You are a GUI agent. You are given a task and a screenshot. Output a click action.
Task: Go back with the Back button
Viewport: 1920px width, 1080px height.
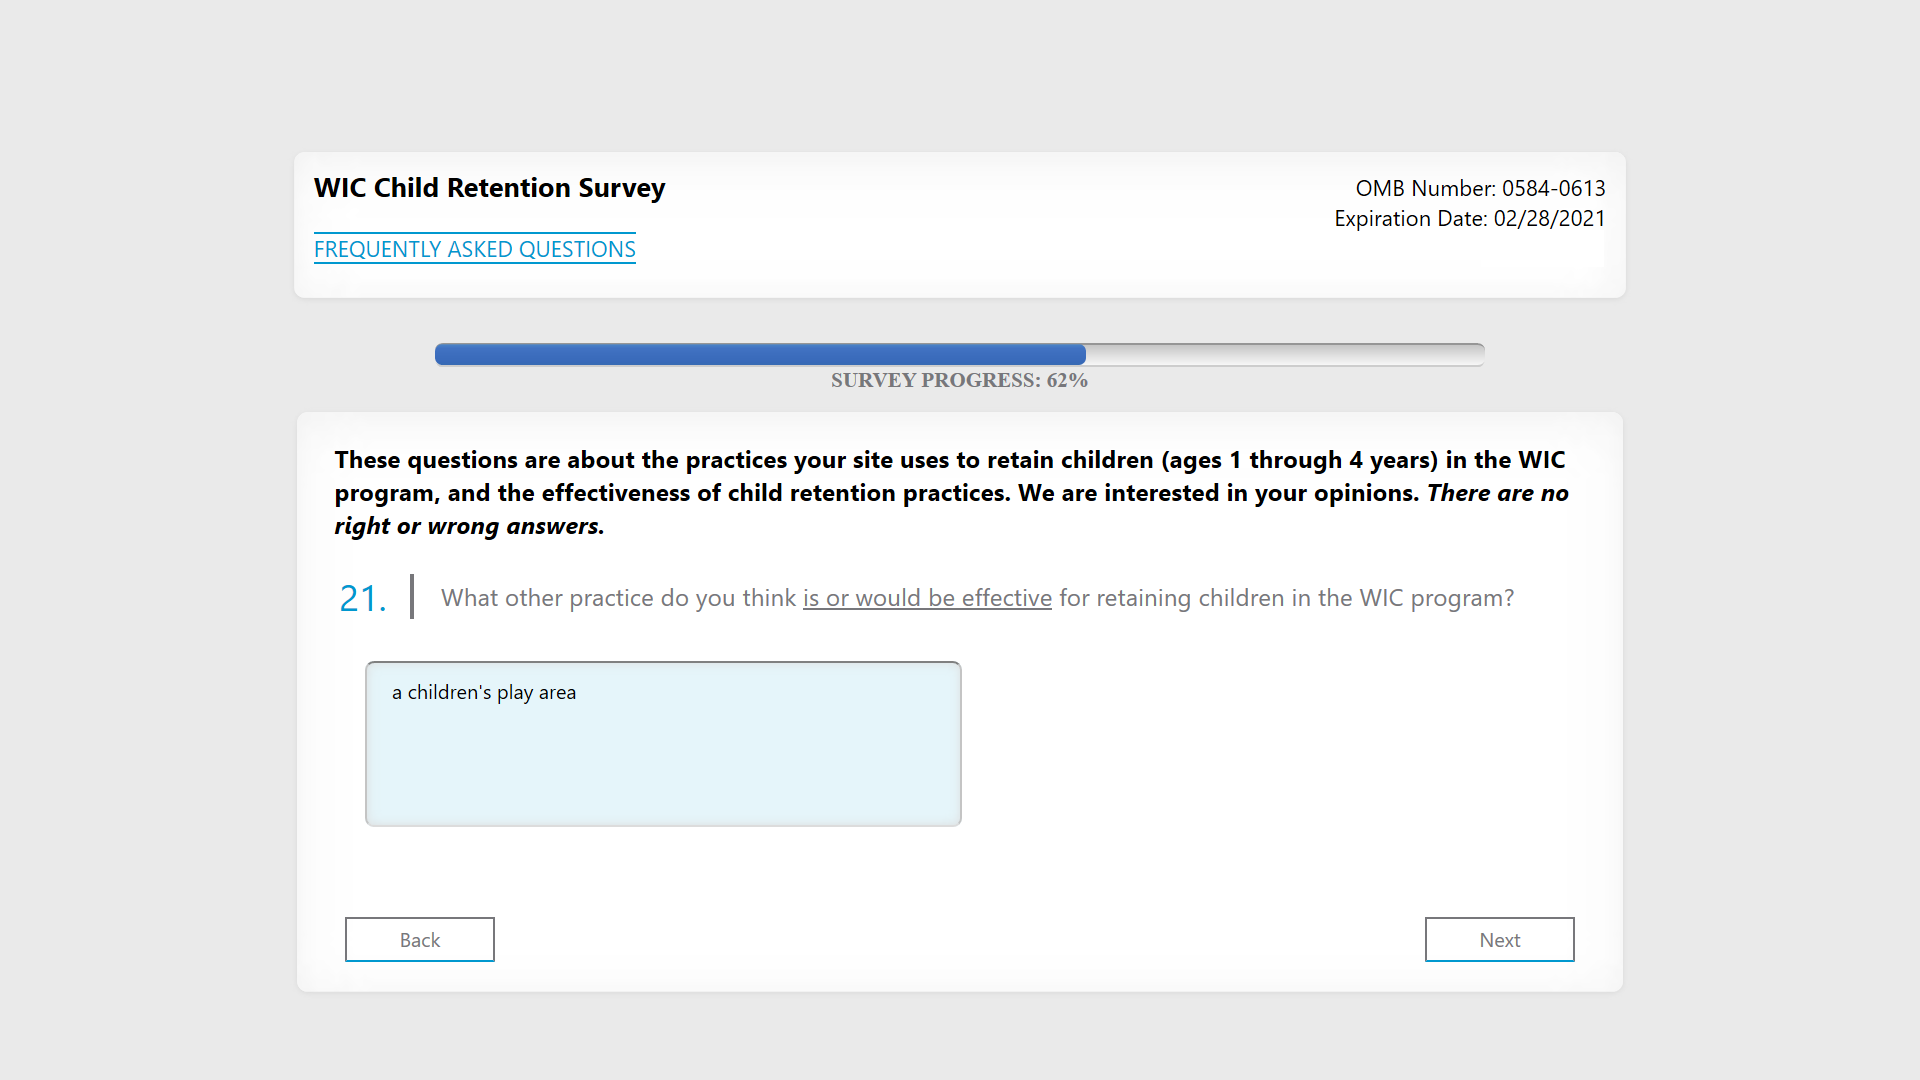(419, 939)
